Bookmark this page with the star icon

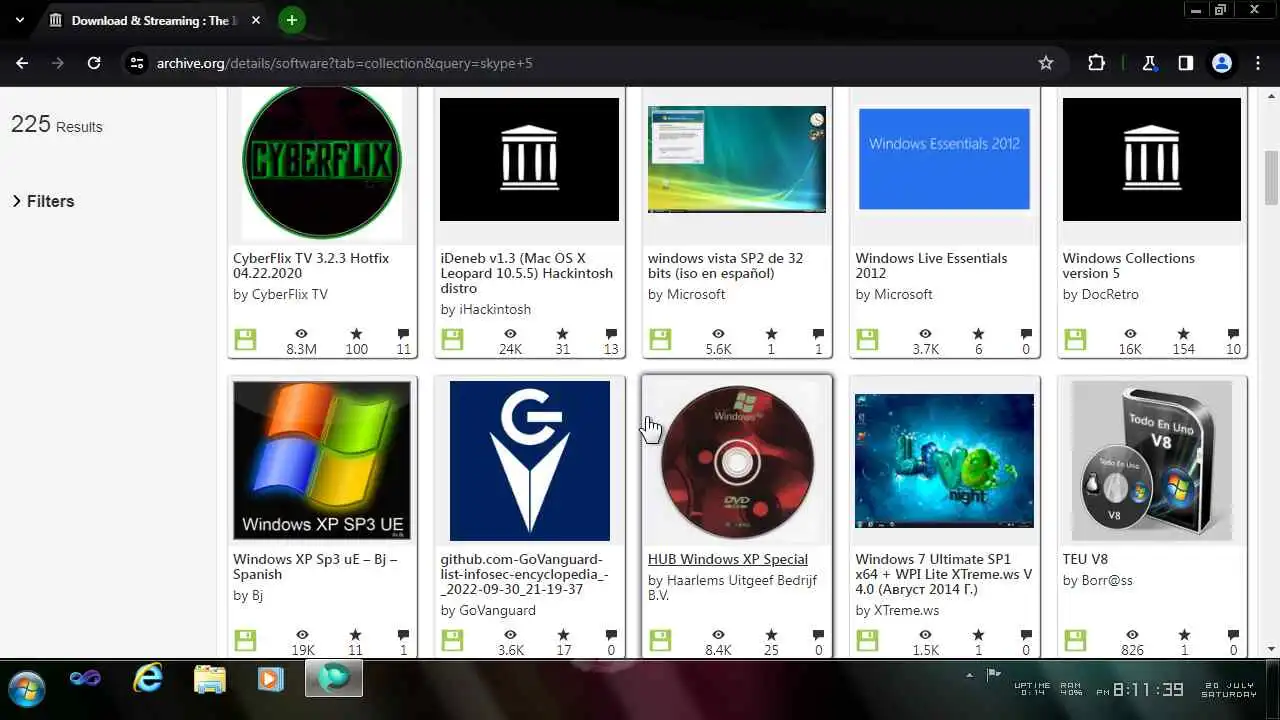(x=1046, y=63)
